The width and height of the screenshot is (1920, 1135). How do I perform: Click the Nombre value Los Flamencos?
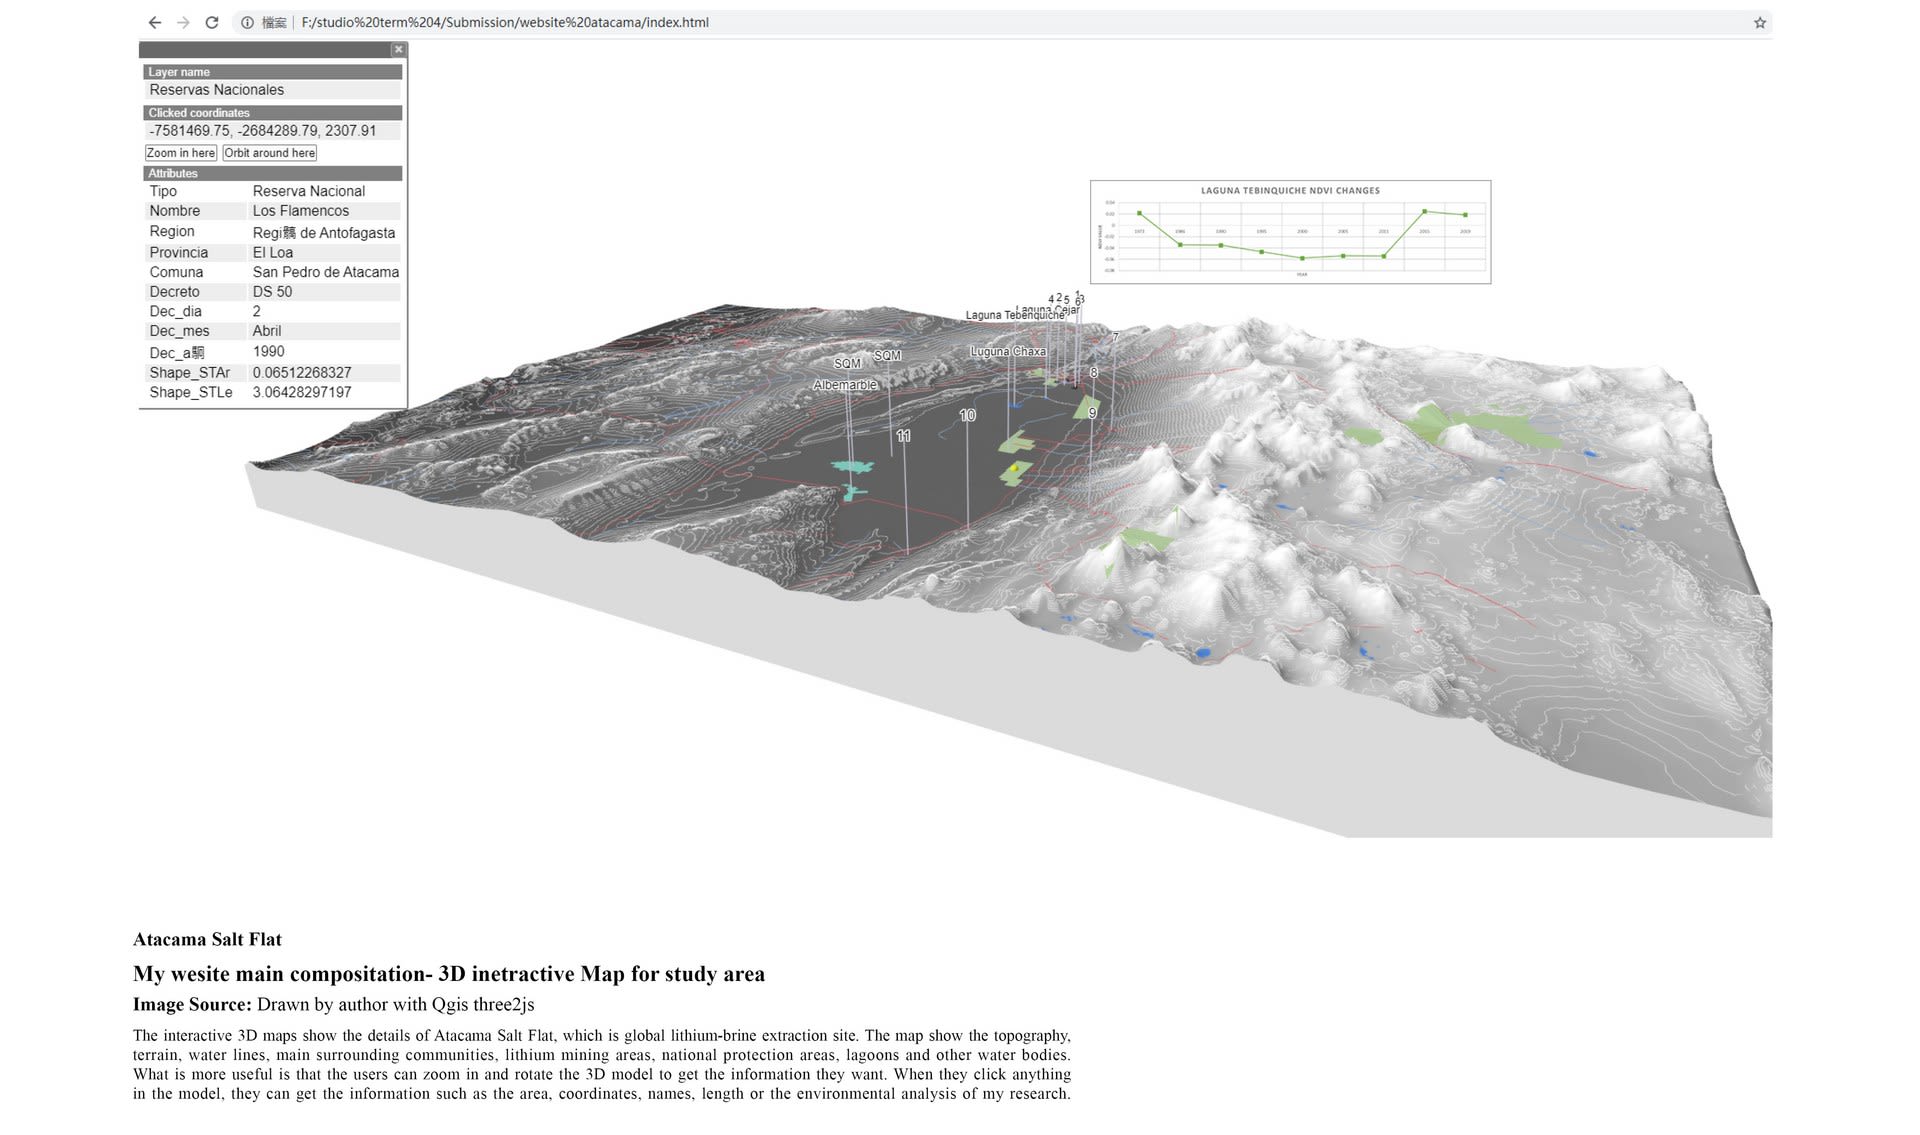tap(301, 211)
